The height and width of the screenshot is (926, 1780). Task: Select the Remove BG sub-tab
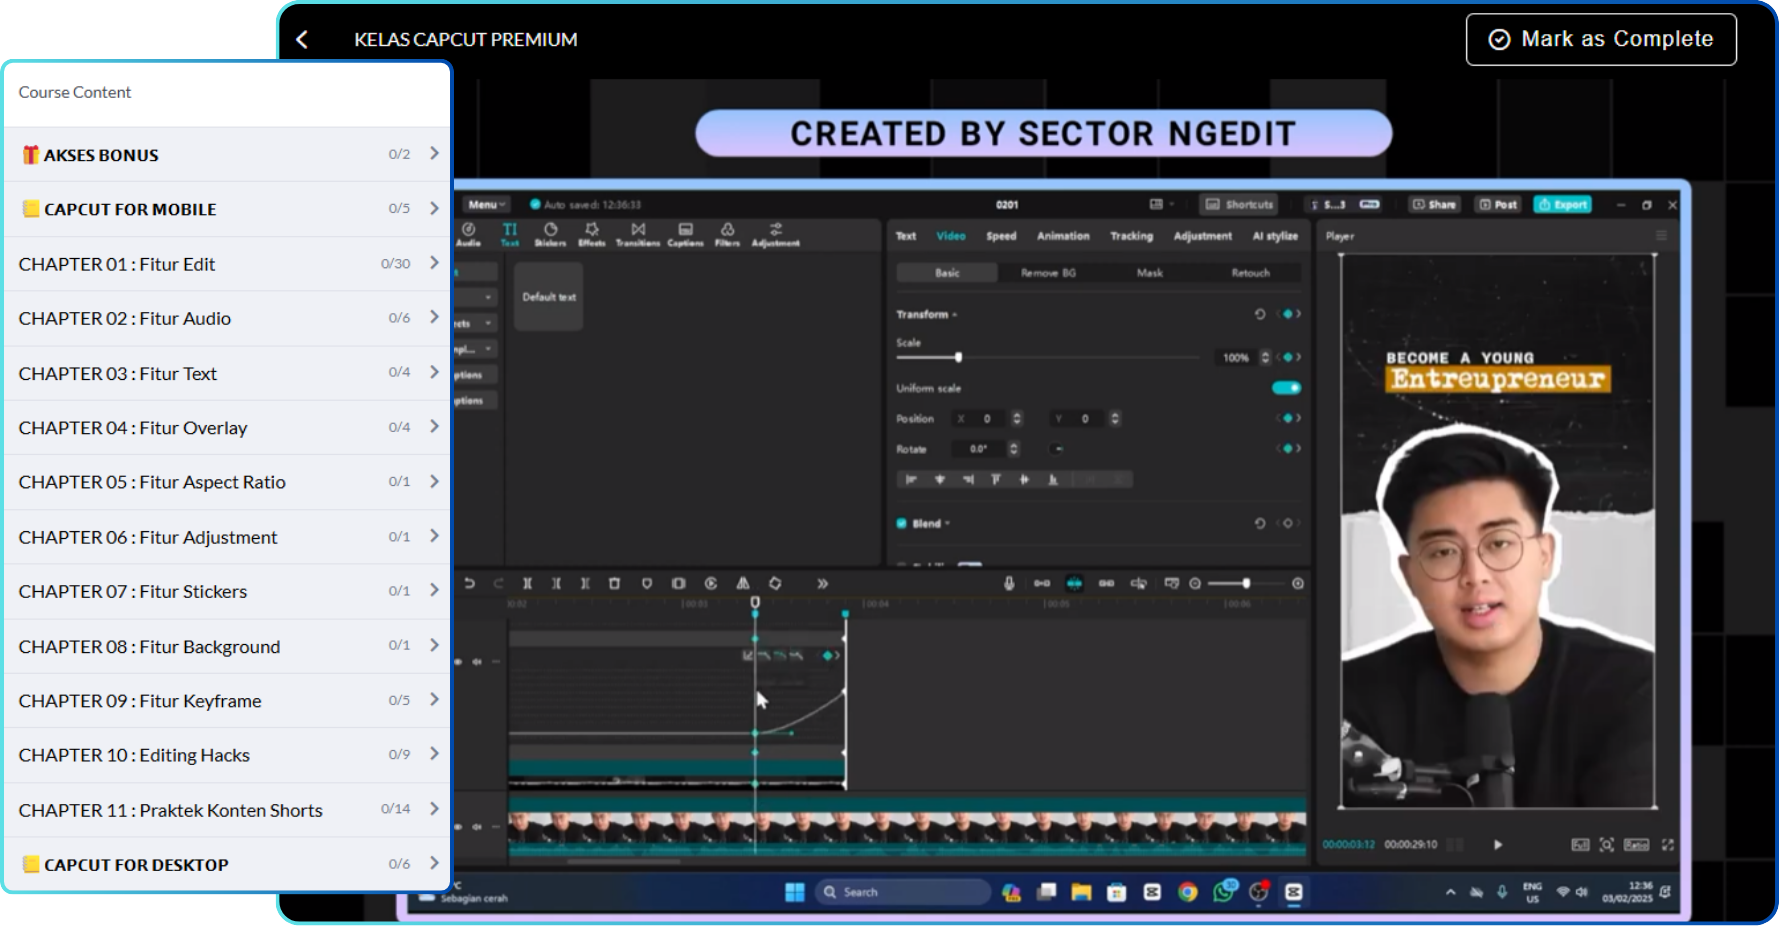[x=1048, y=273]
